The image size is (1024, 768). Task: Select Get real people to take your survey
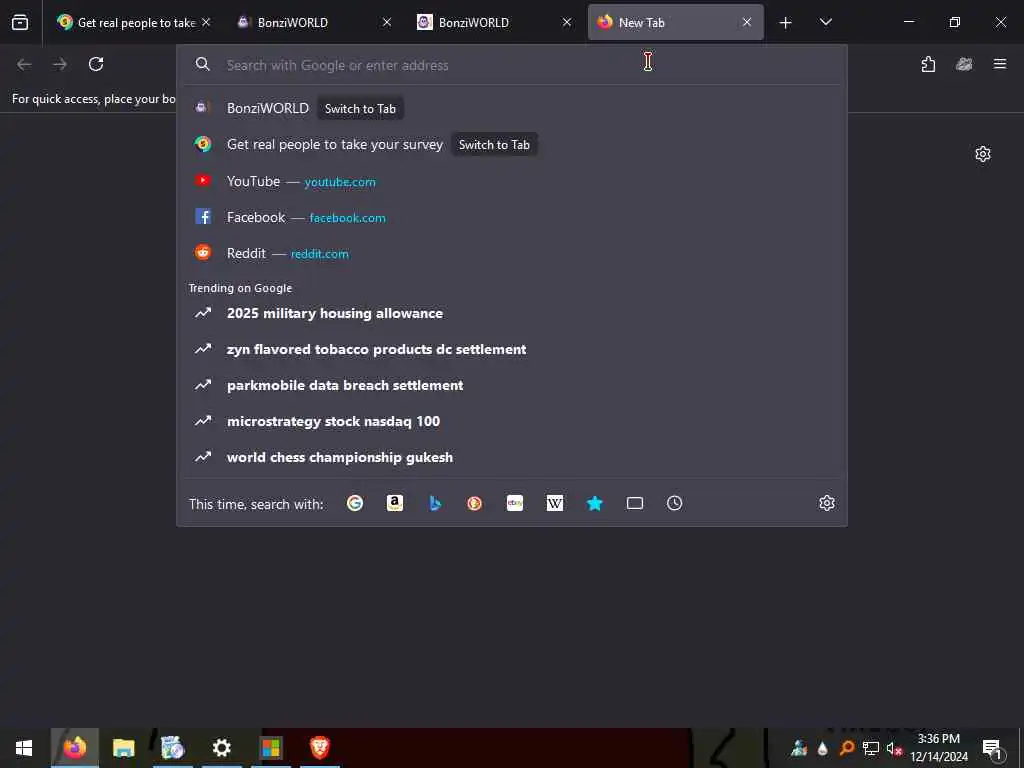click(x=512, y=144)
